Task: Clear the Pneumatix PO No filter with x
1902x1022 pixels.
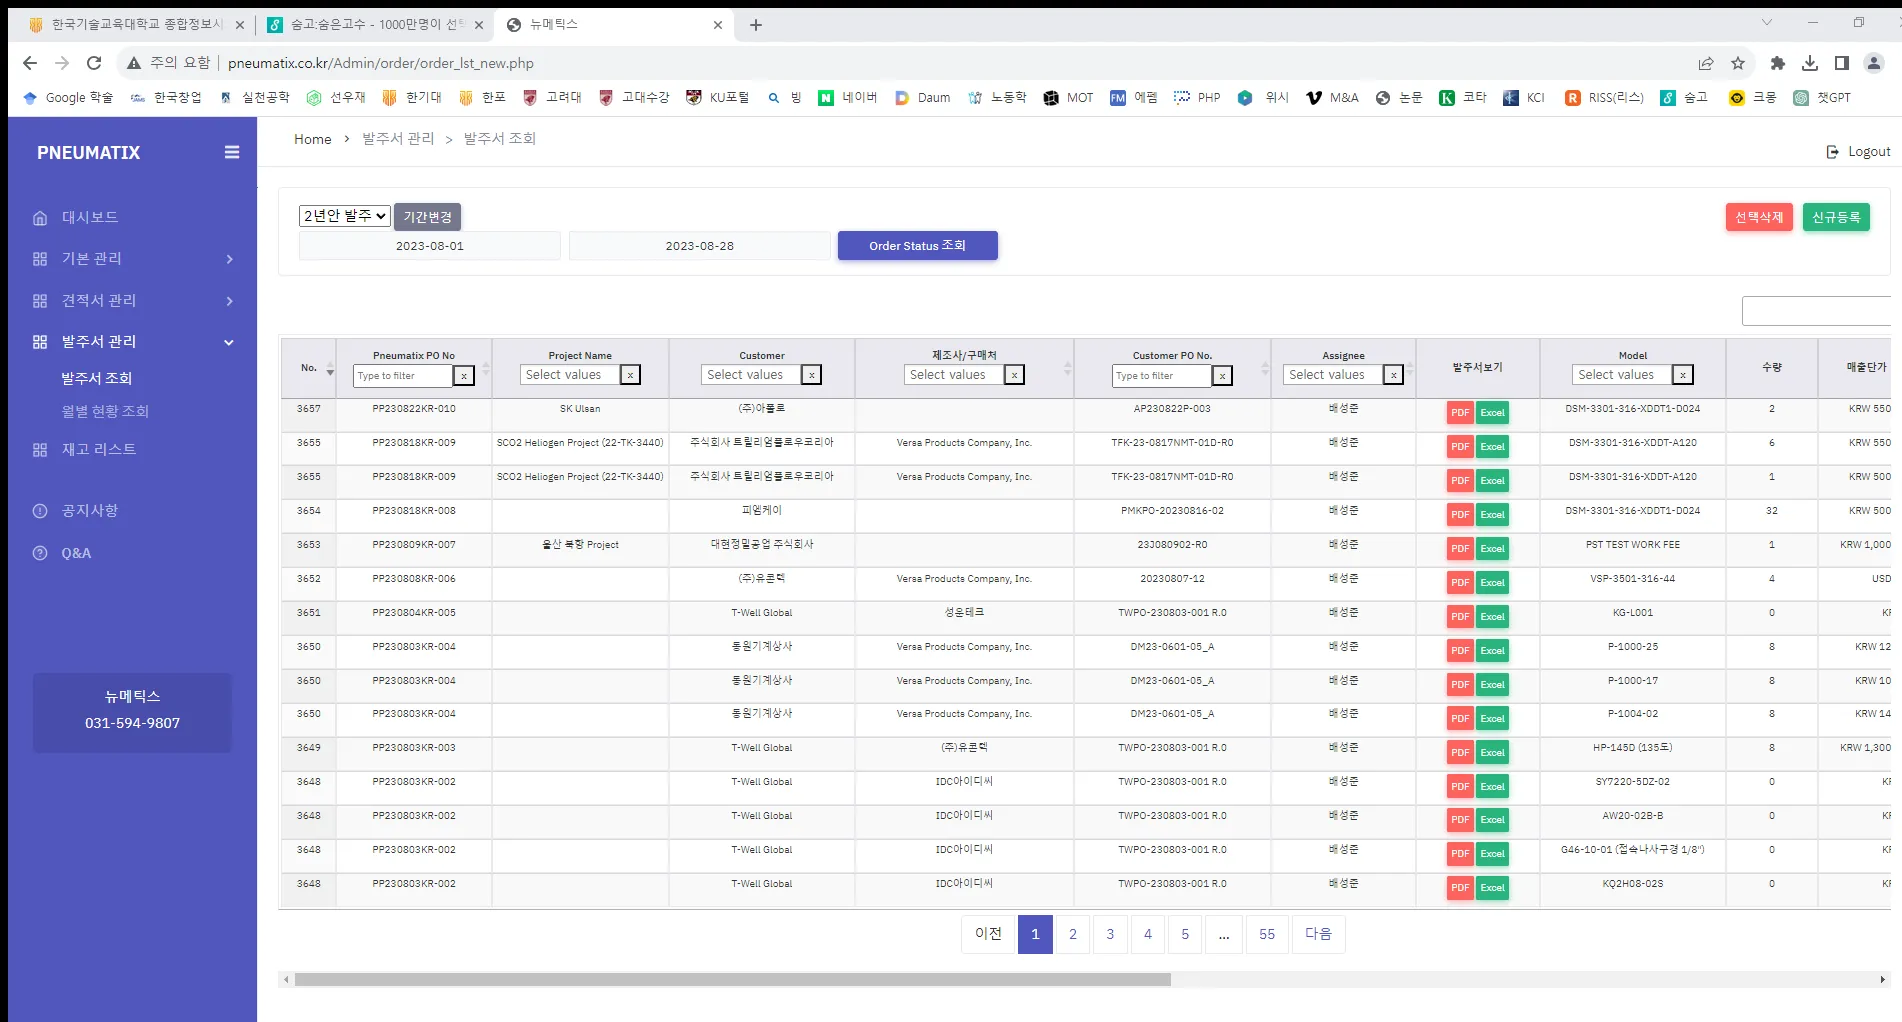Action: coord(464,375)
